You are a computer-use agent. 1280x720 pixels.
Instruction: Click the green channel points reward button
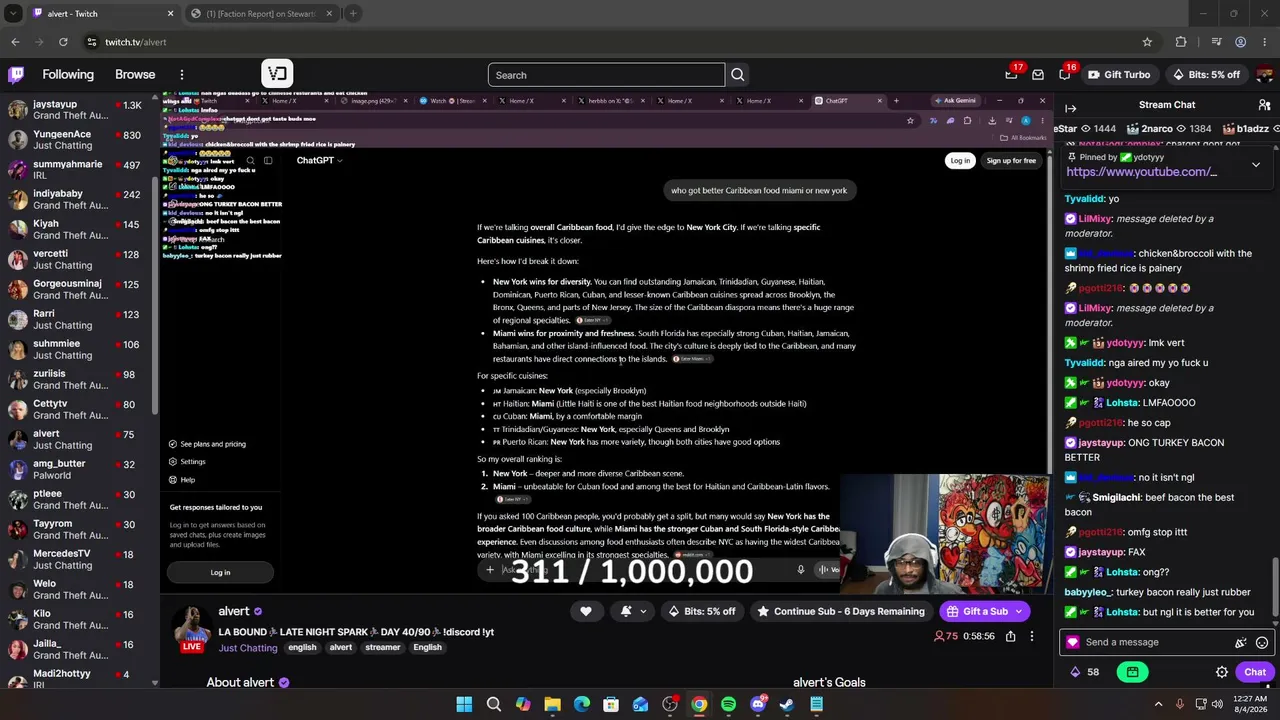pyautogui.click(x=1132, y=672)
